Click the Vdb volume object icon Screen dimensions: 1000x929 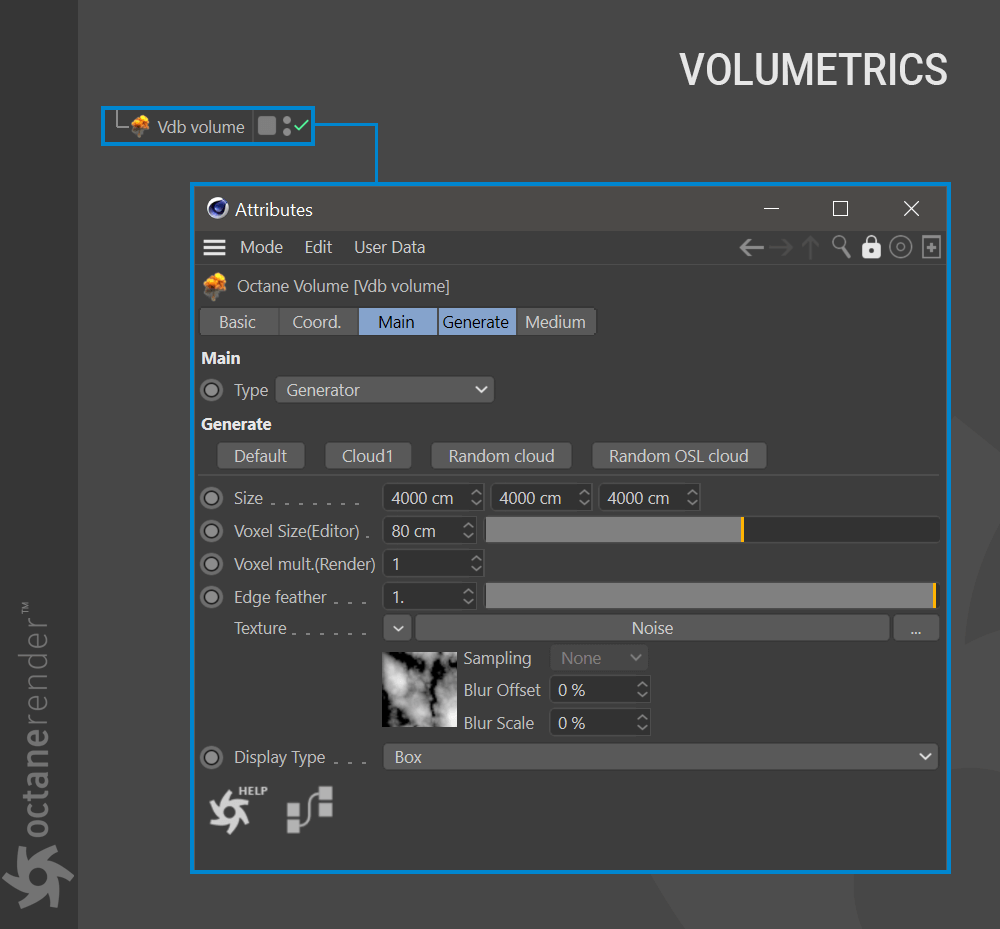pos(140,126)
